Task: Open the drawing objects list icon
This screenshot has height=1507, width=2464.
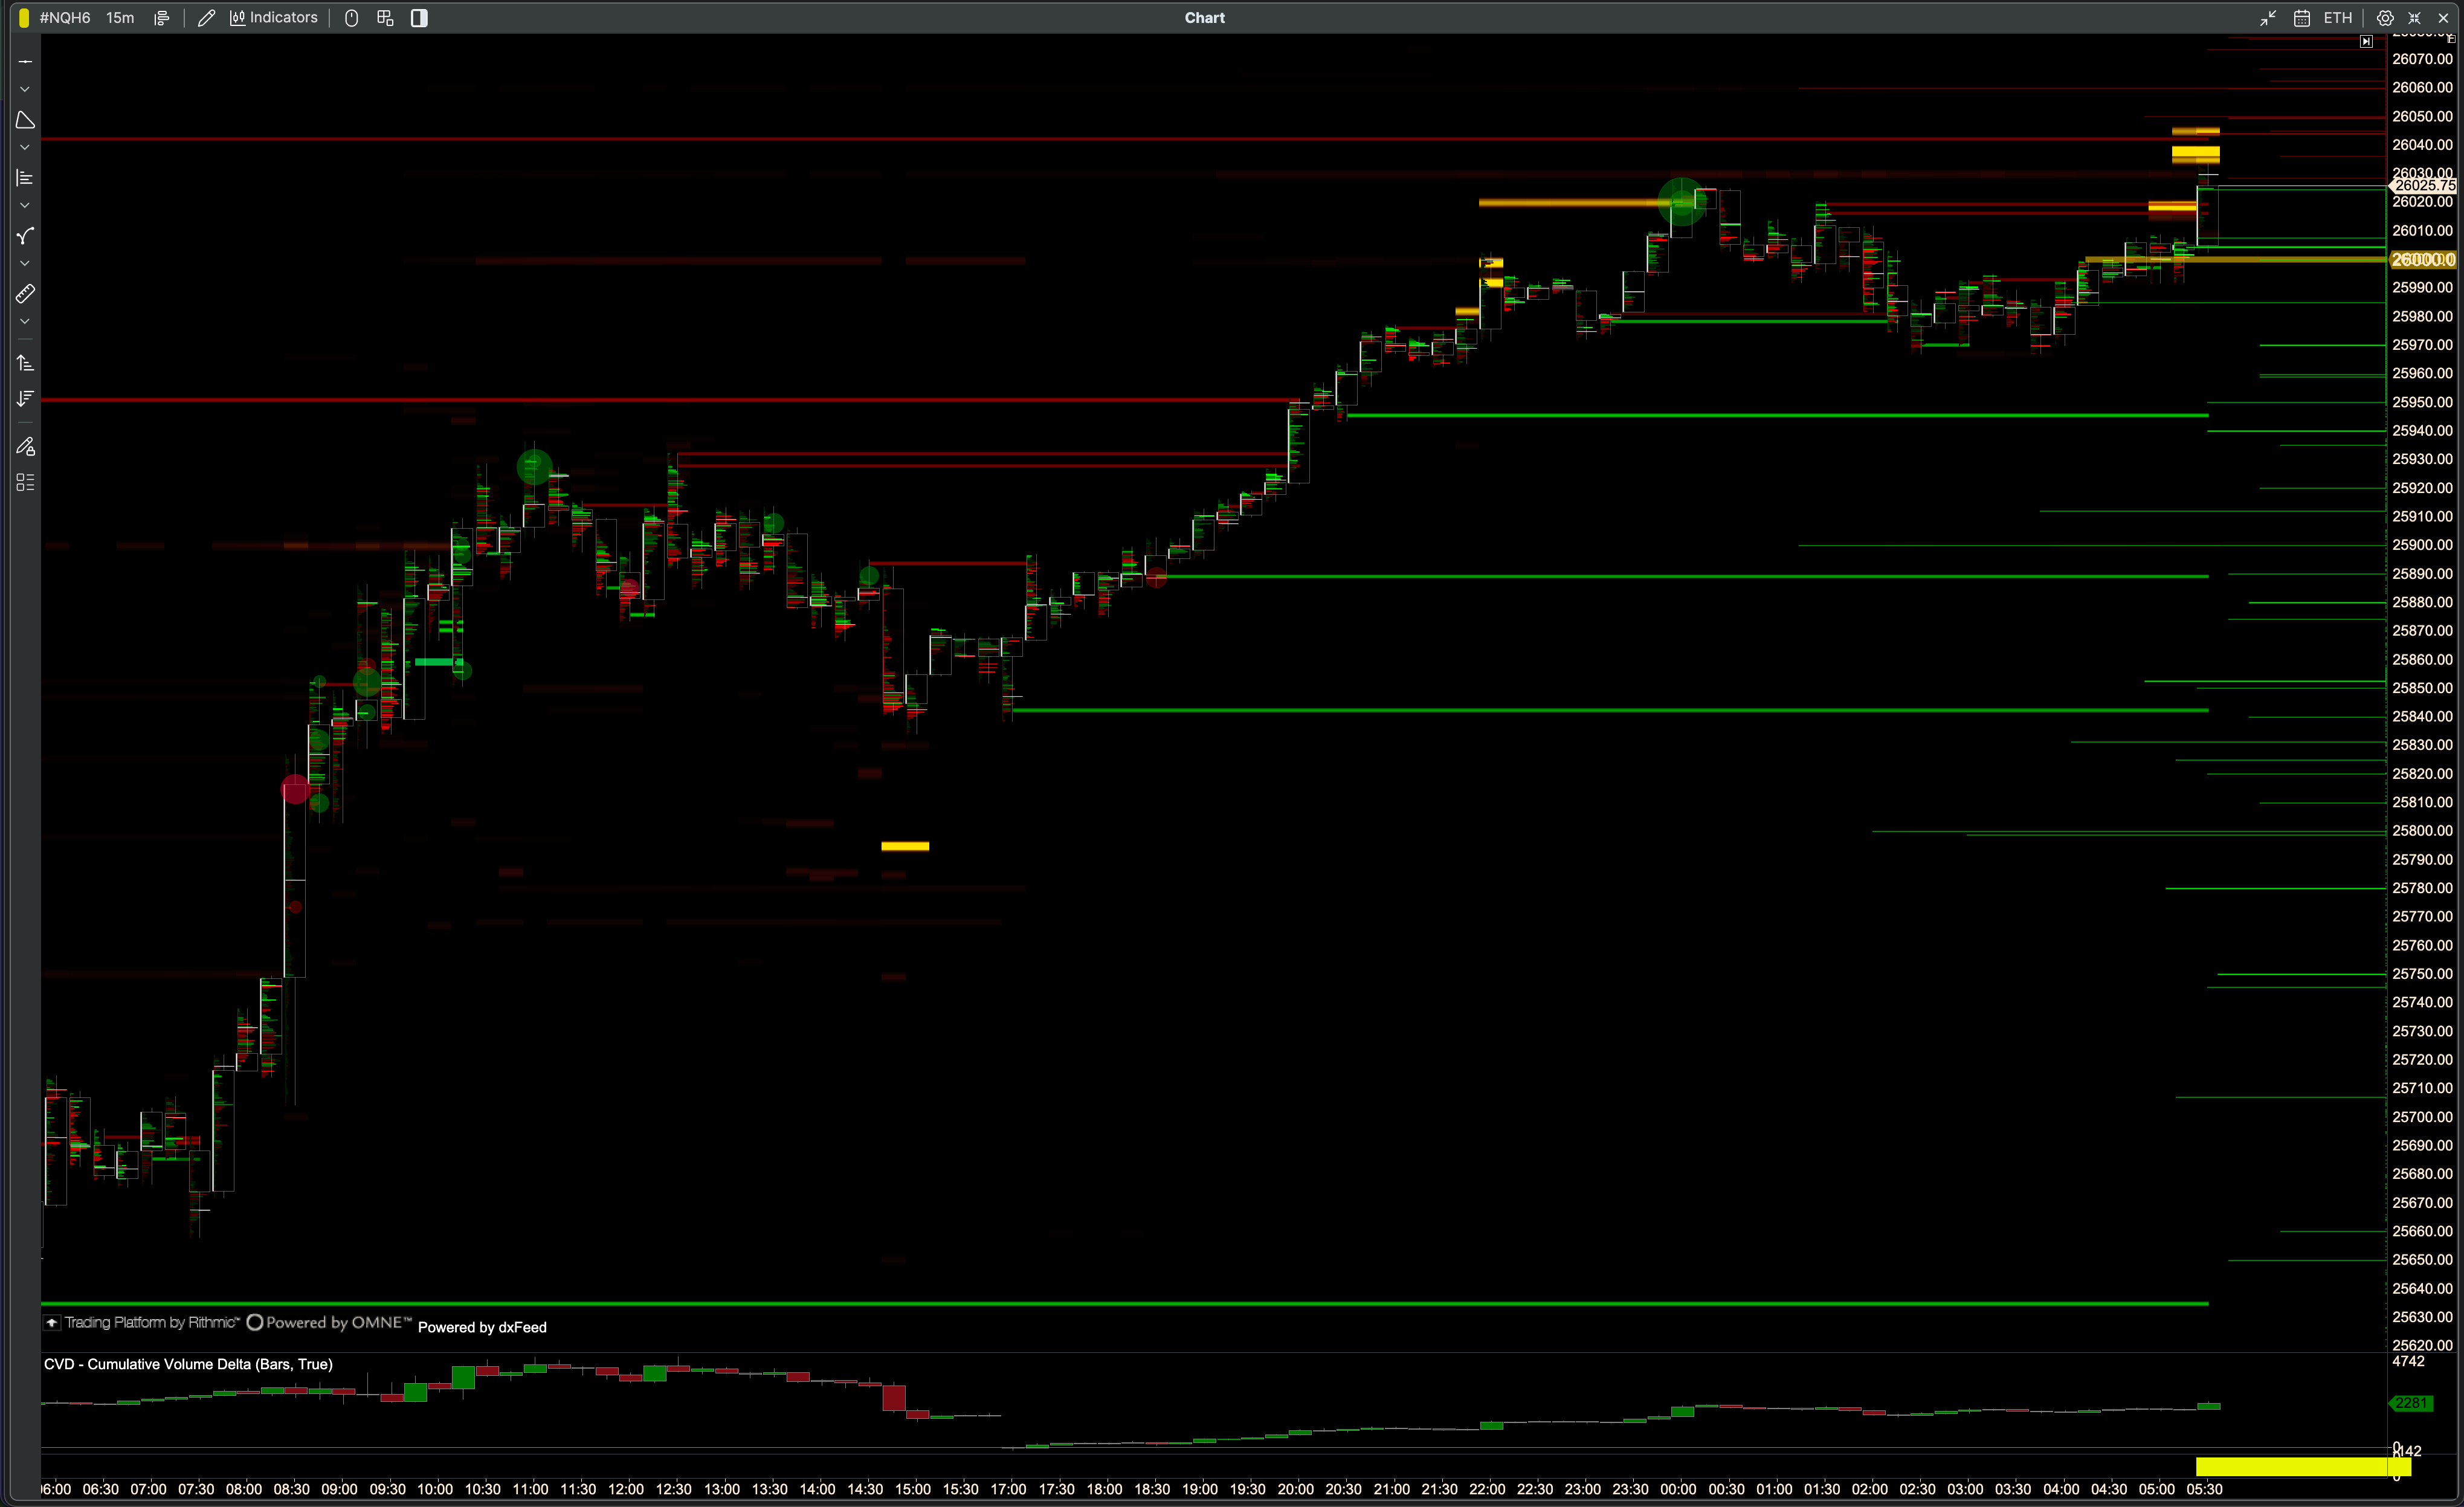Action: pyautogui.click(x=25, y=483)
